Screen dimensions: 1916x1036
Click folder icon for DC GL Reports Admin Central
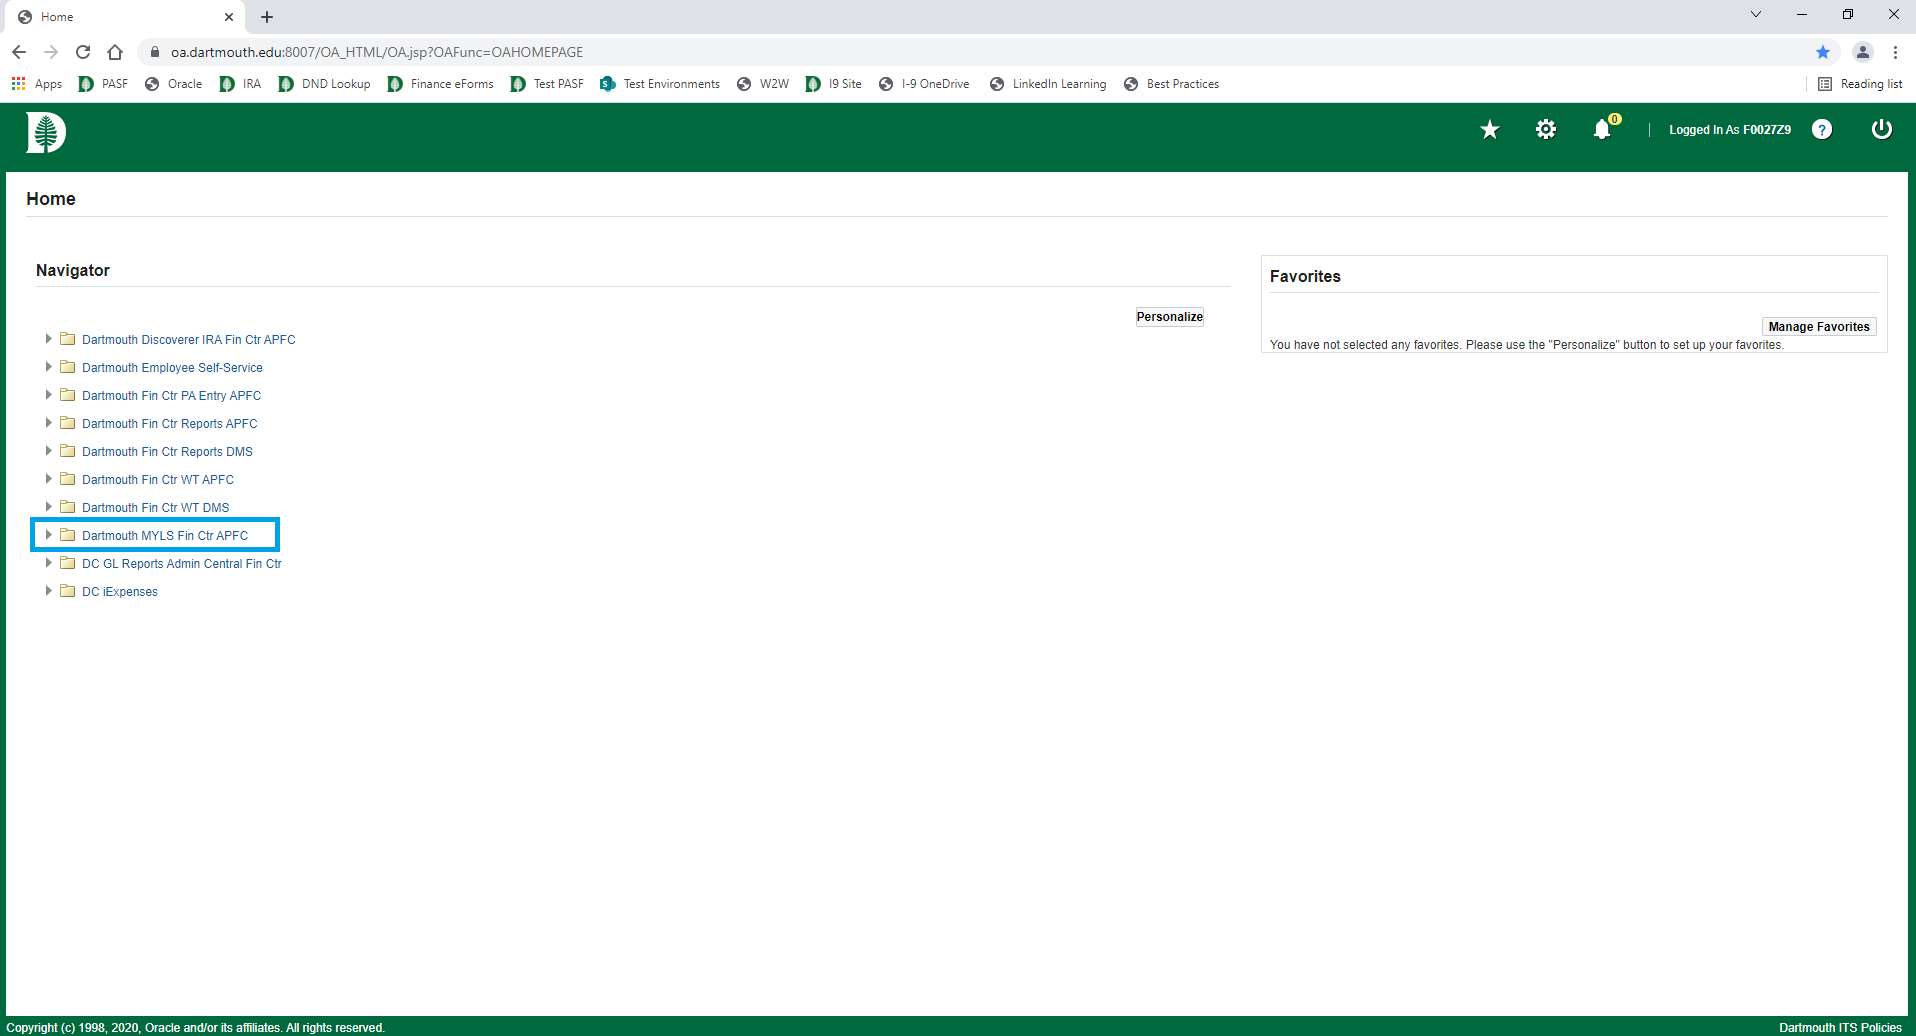(68, 563)
